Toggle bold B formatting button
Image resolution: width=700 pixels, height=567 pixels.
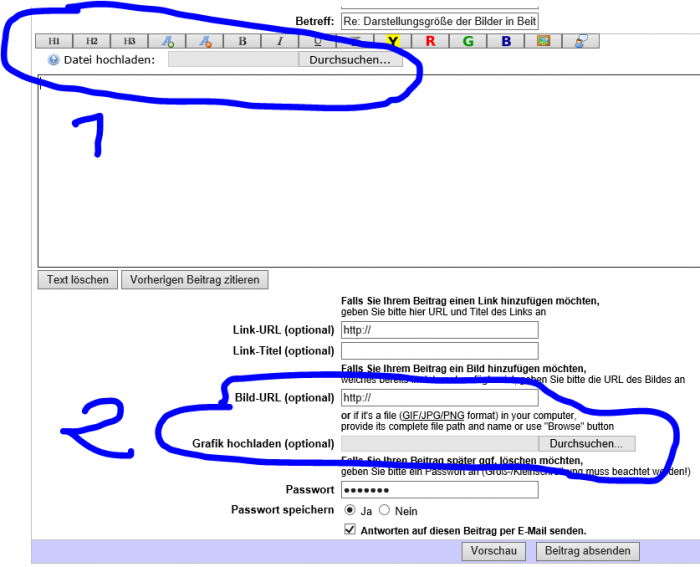click(x=242, y=41)
